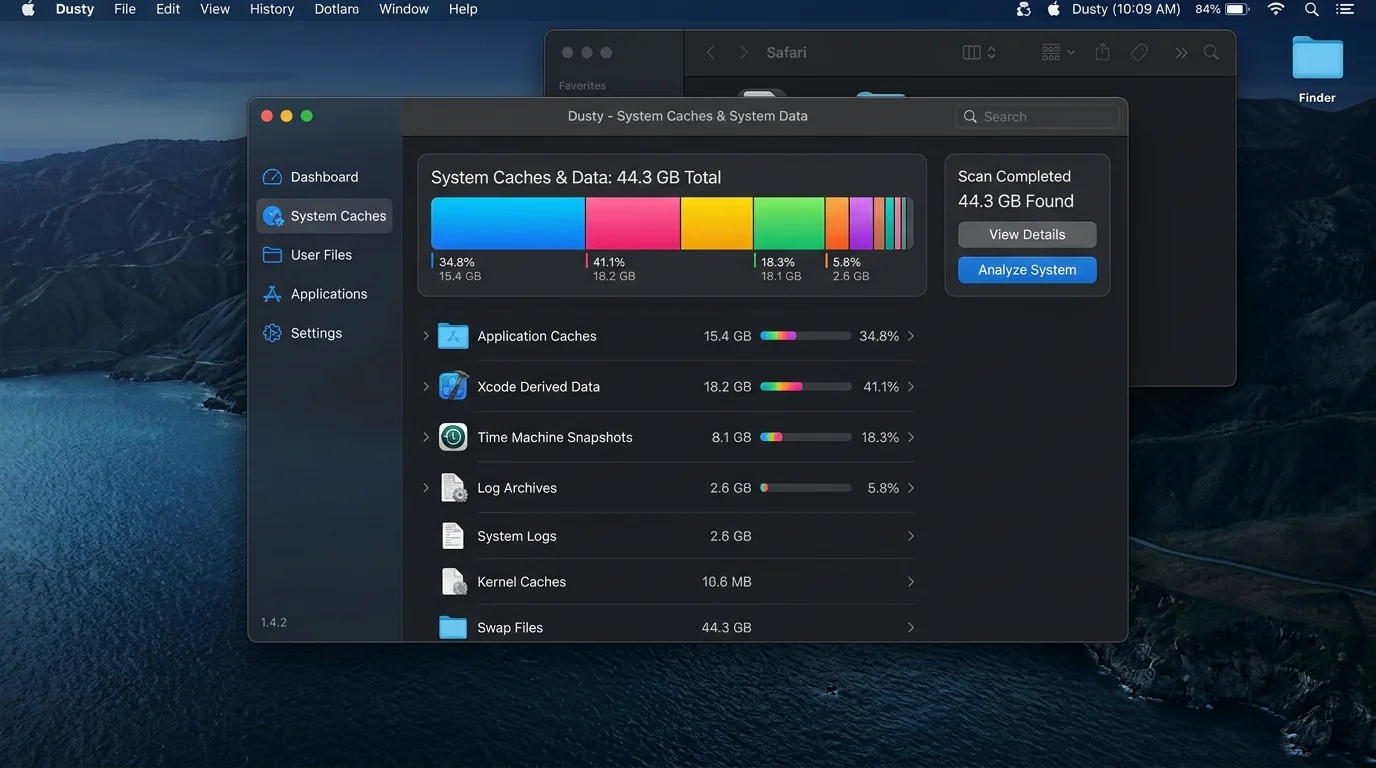
Task: Click the Wi-Fi icon in the menu bar
Action: [x=1276, y=9]
